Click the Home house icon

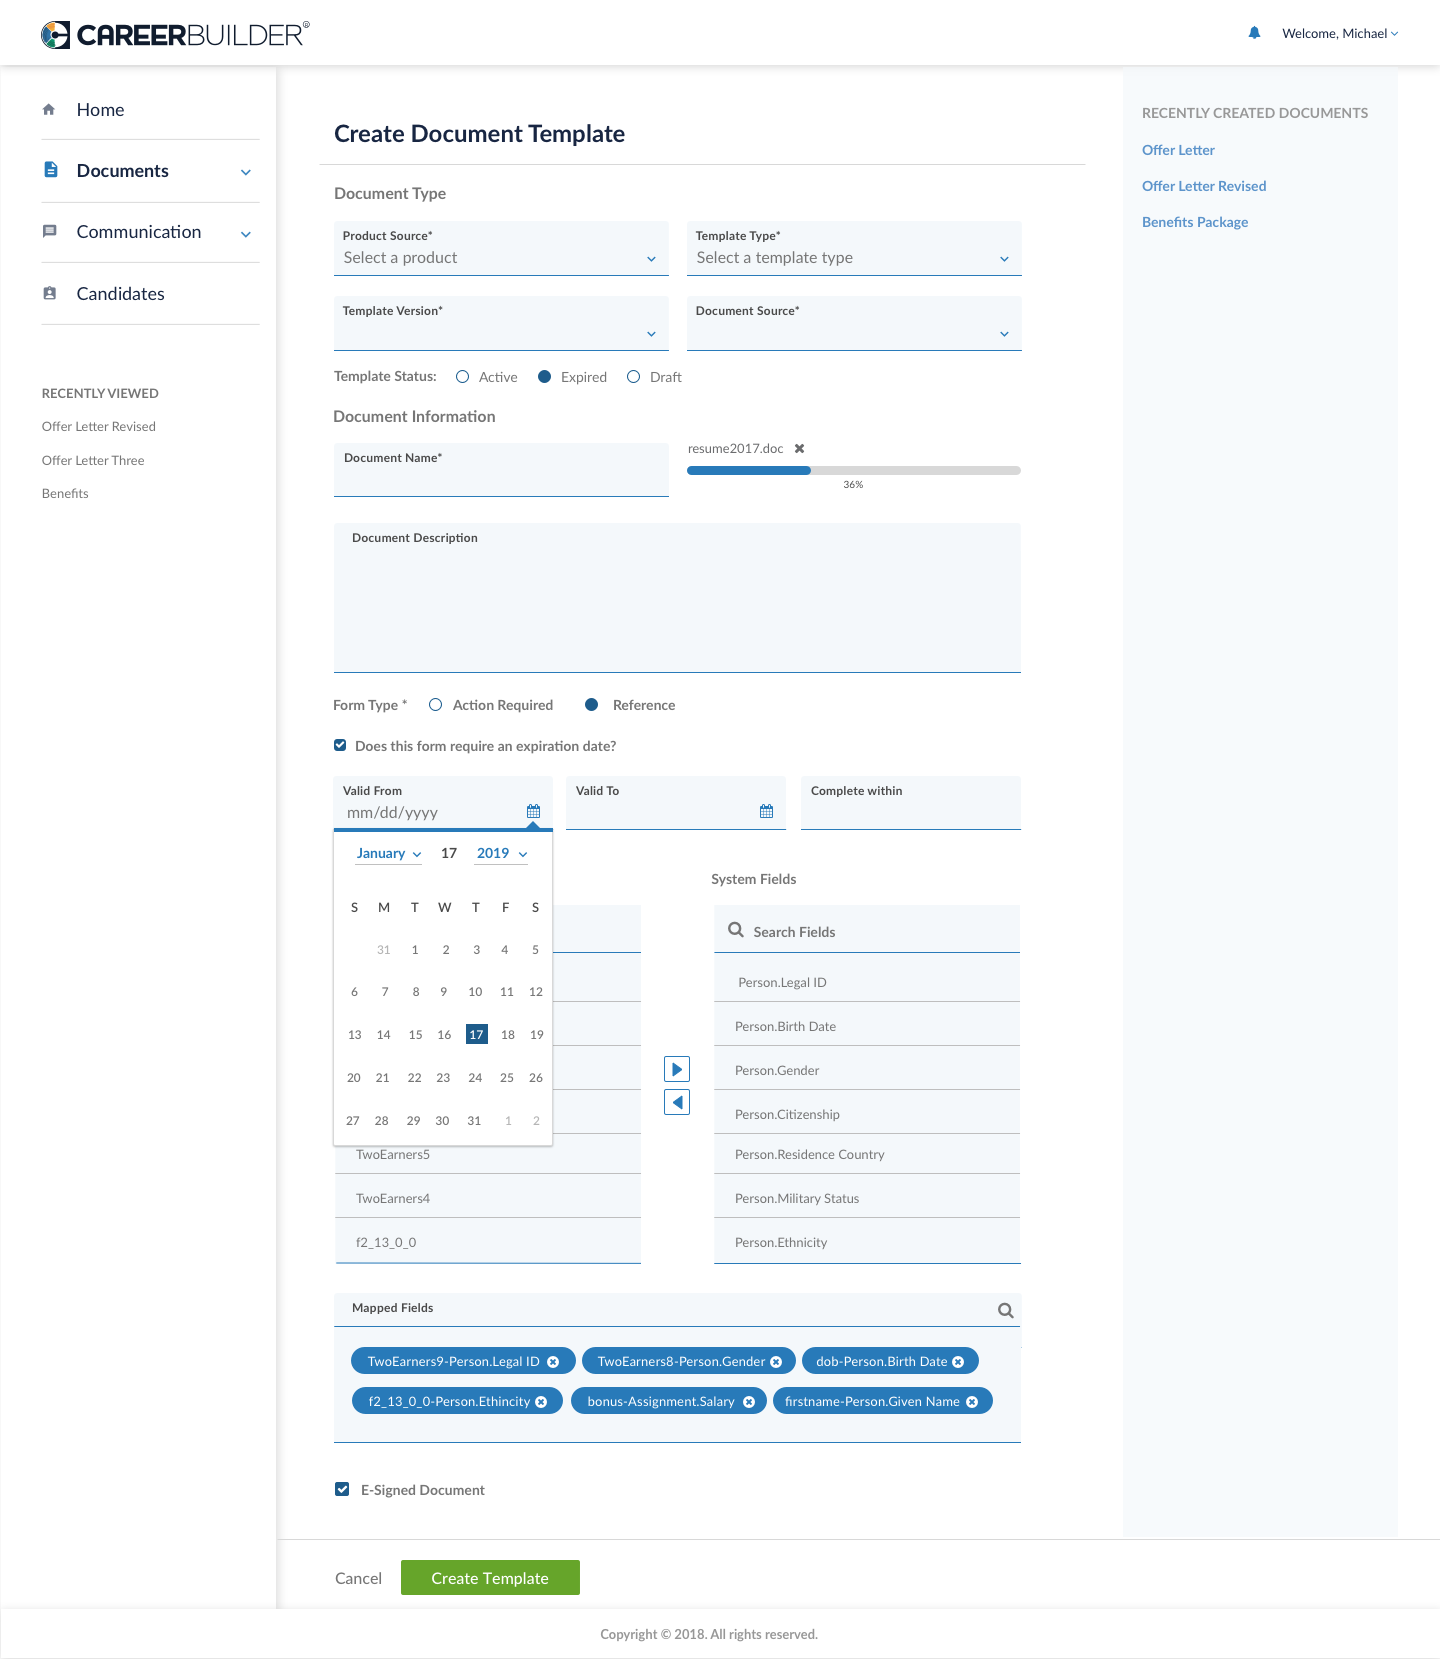tap(49, 110)
